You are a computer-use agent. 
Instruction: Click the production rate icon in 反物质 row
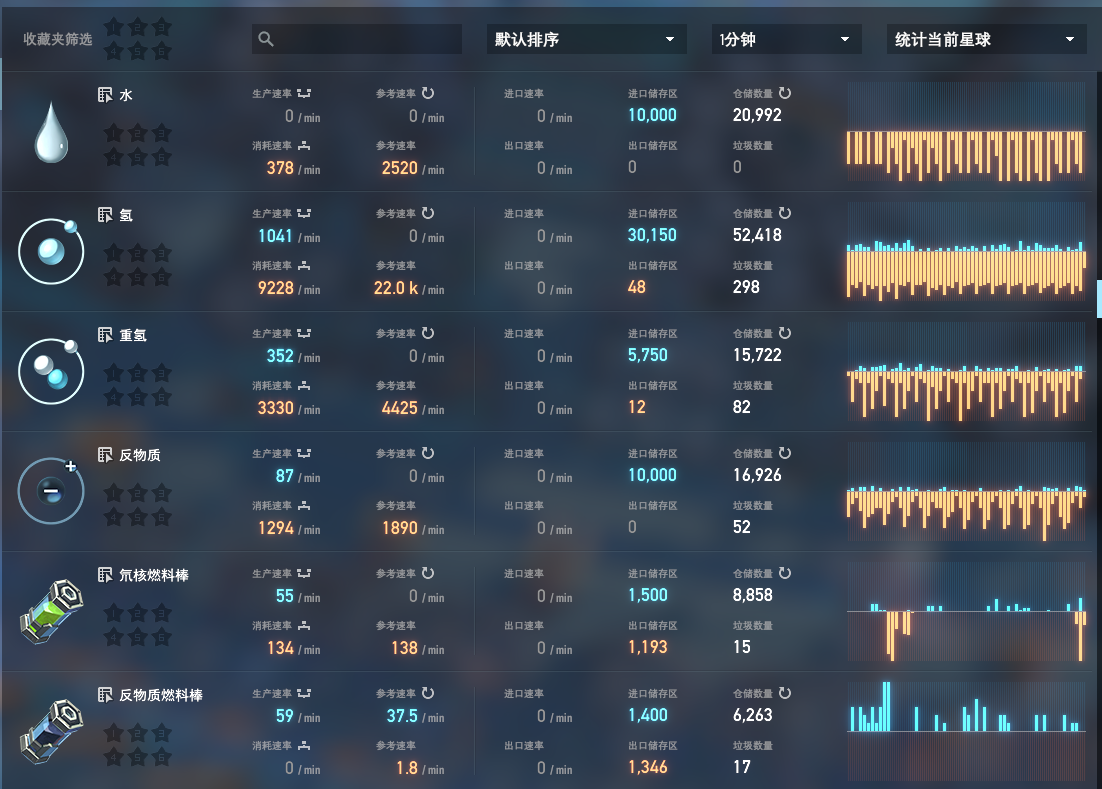pyautogui.click(x=304, y=454)
